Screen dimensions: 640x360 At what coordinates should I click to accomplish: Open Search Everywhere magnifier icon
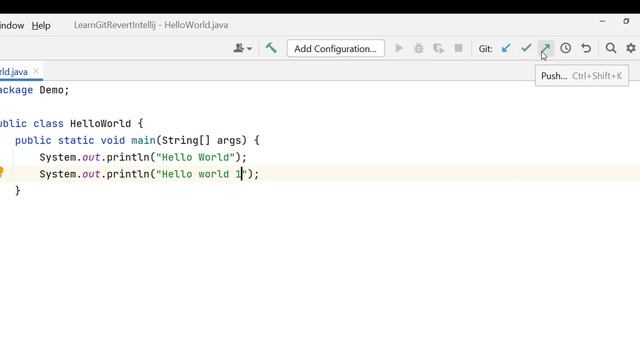611,48
